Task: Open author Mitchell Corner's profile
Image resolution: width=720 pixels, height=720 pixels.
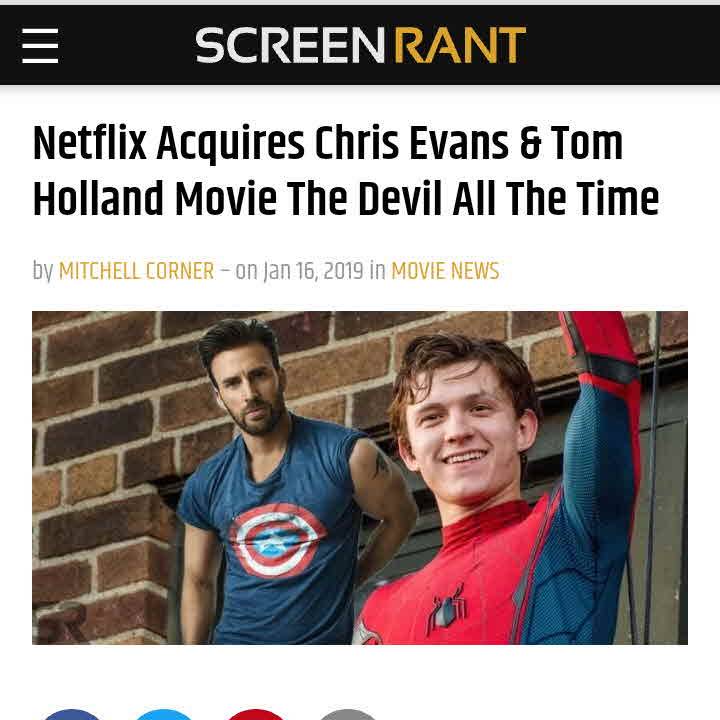Action: coord(136,271)
